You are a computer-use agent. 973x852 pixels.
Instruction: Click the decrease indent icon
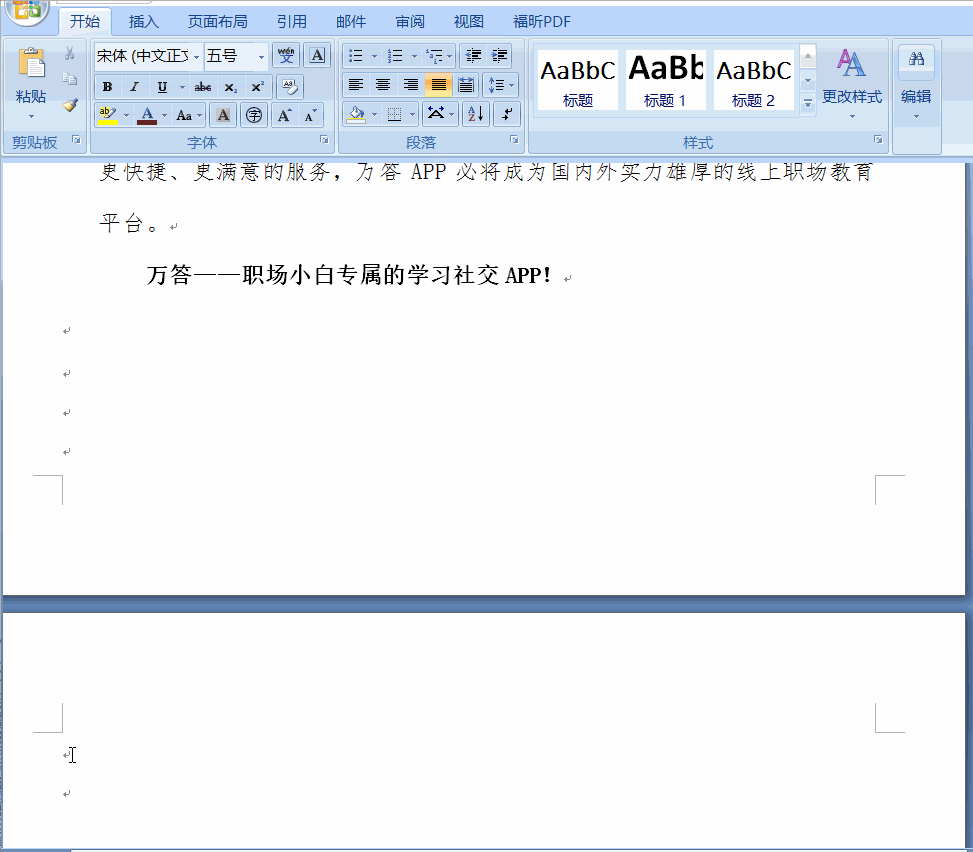473,56
